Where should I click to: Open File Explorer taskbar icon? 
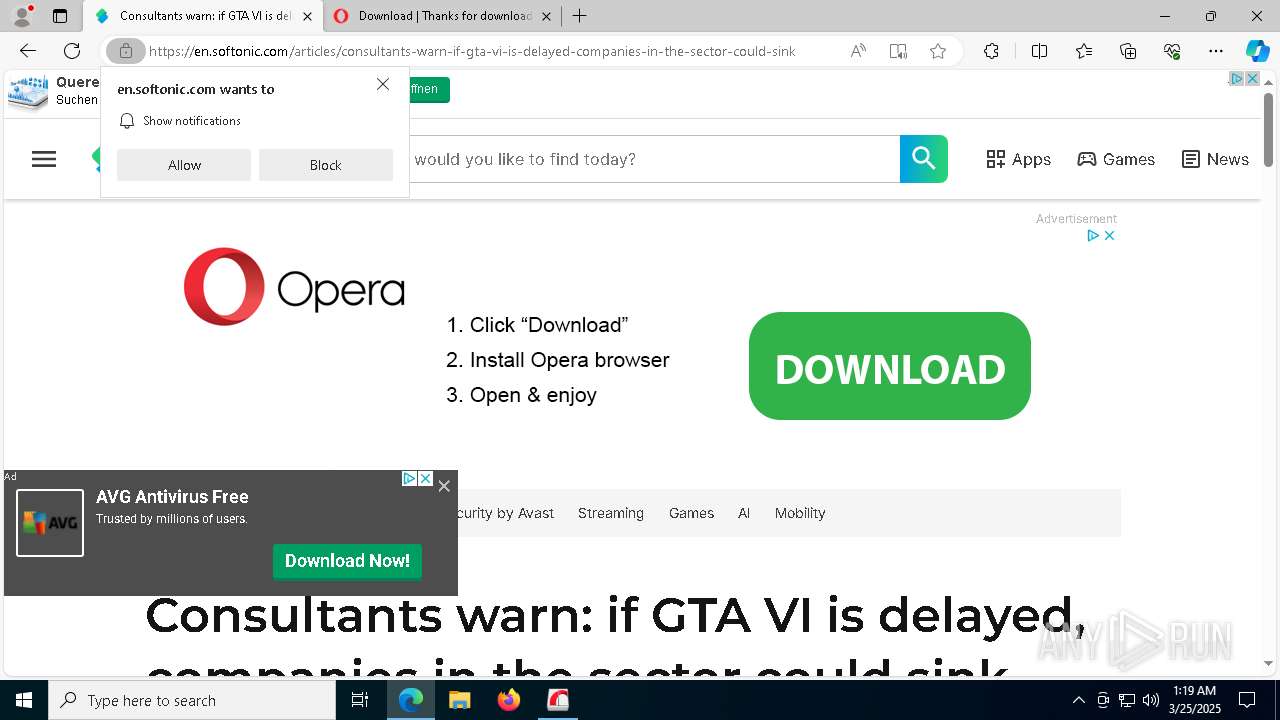point(460,700)
